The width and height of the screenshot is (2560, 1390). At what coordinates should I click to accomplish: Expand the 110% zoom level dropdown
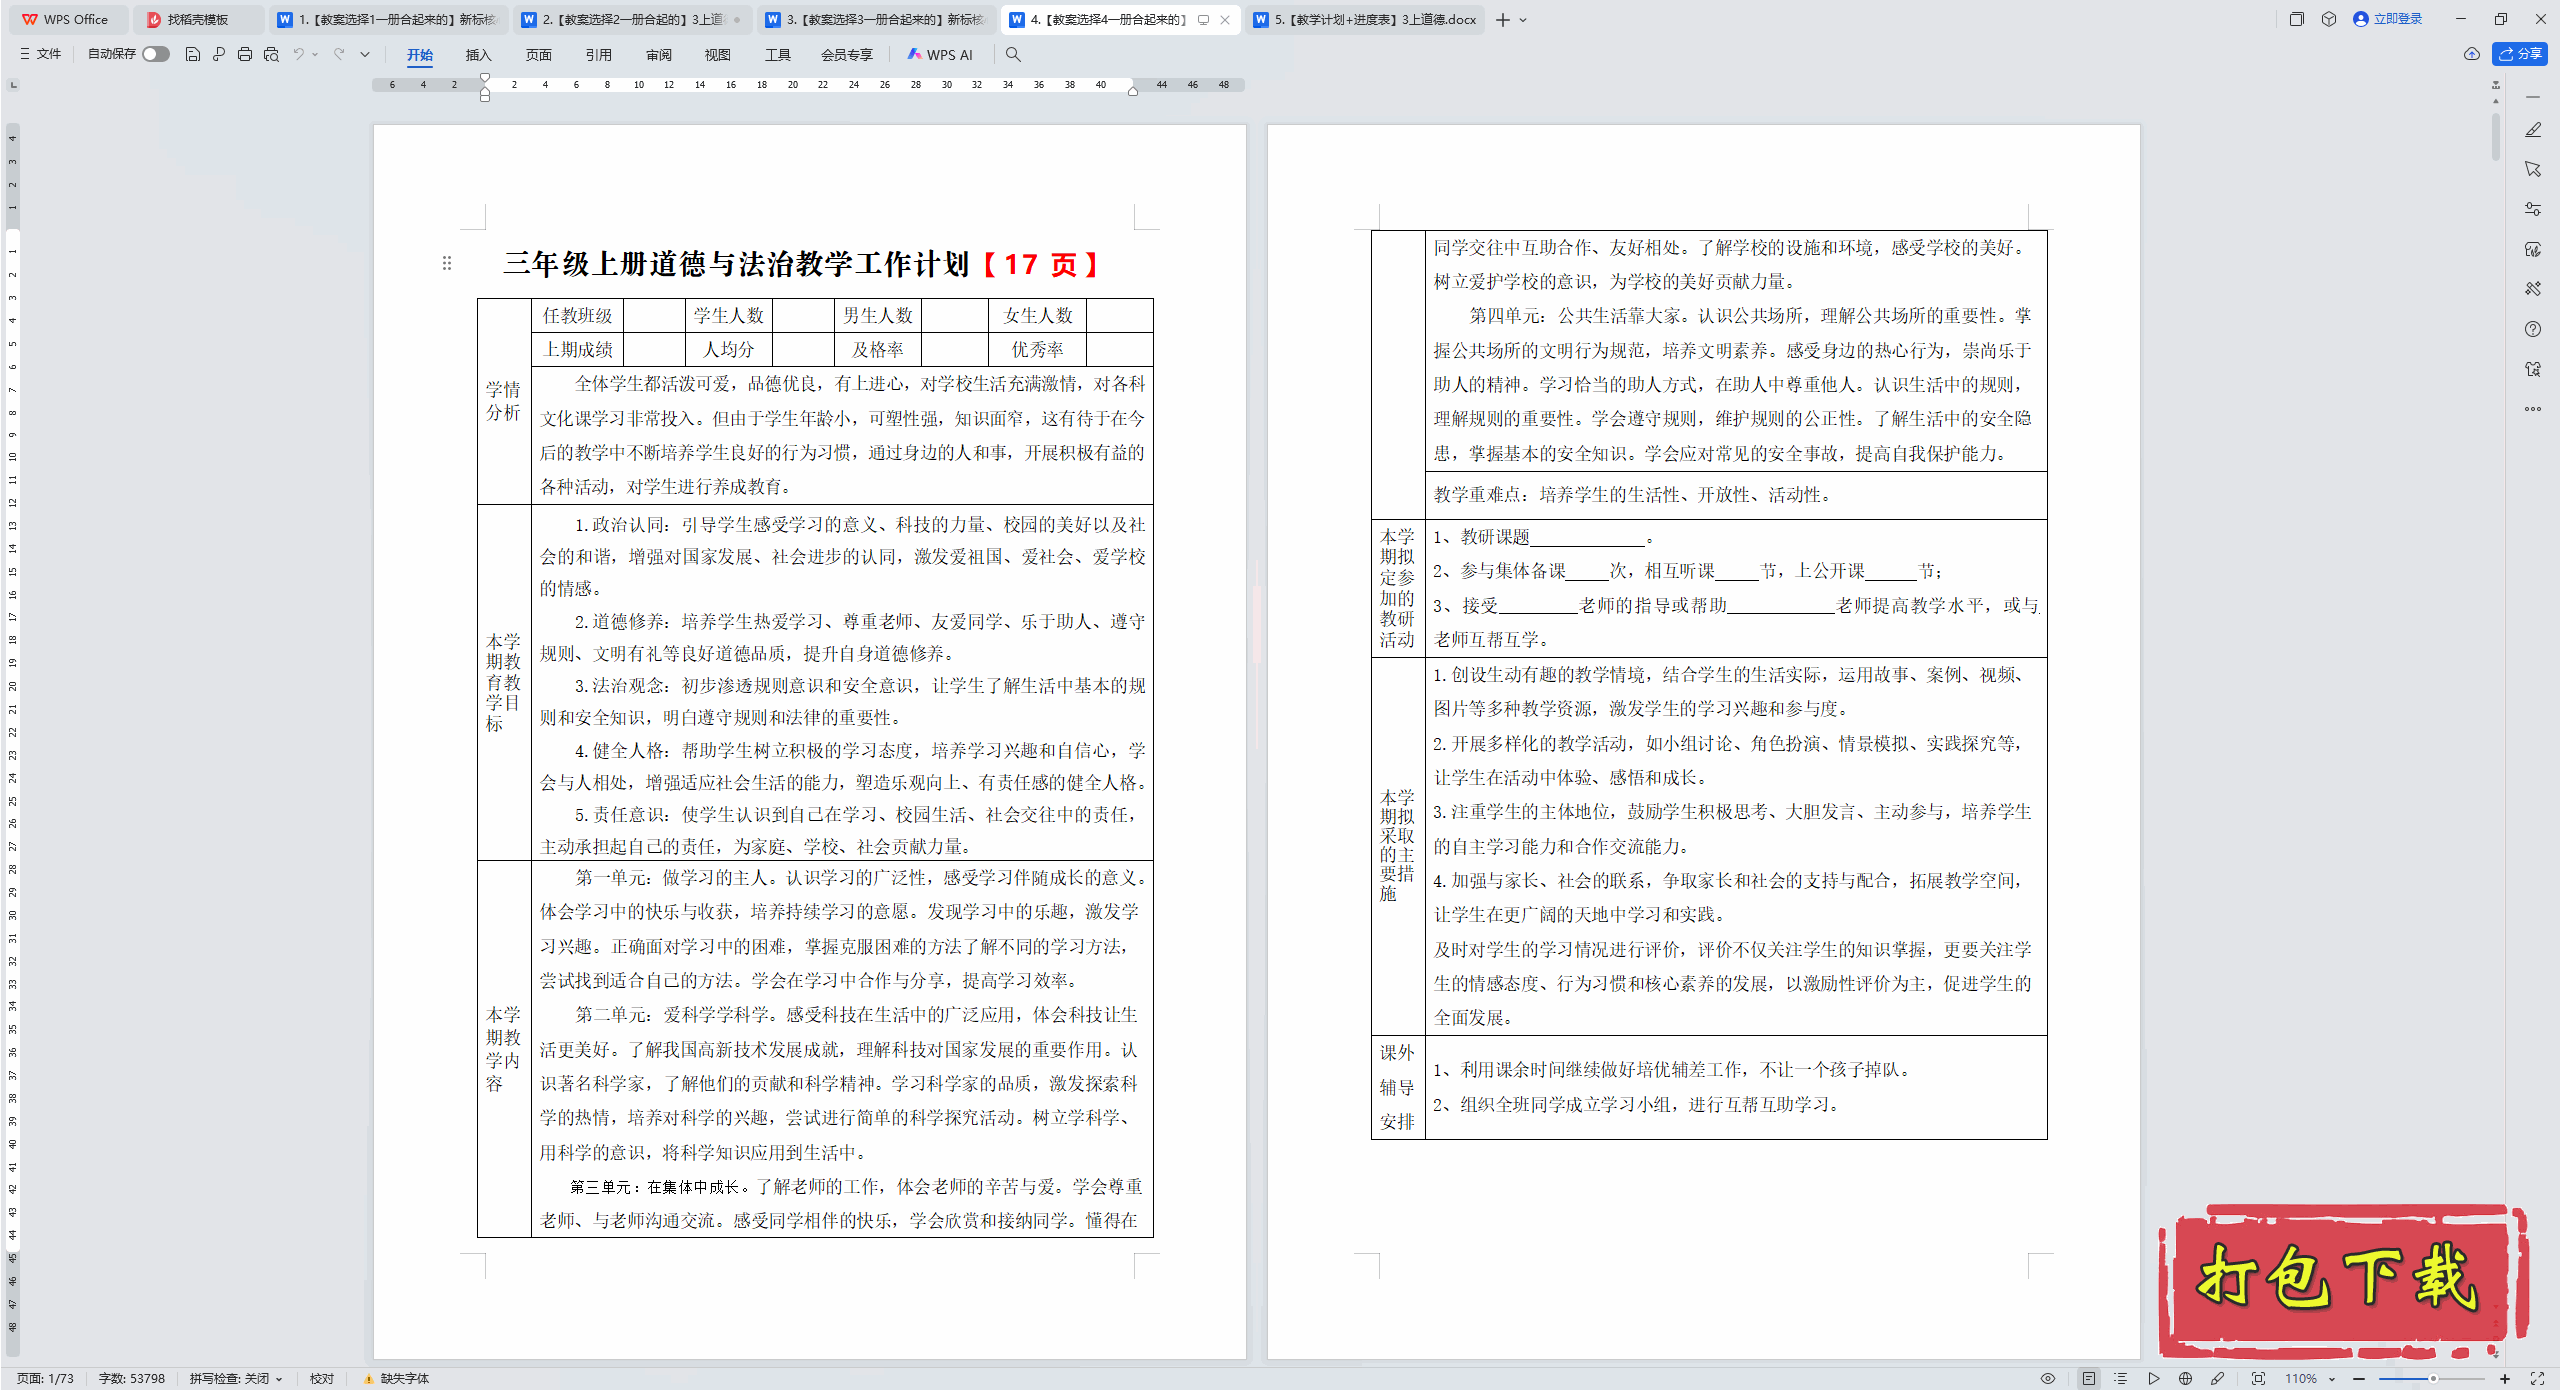click(2331, 1378)
